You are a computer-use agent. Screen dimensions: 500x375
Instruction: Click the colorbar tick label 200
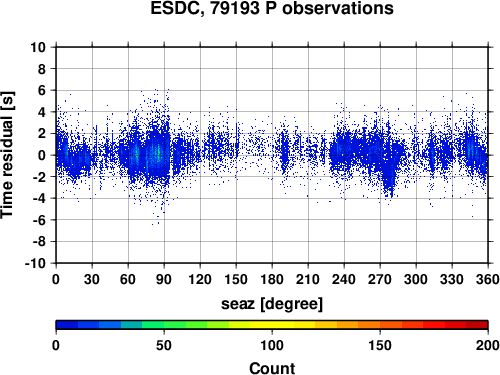click(x=488, y=345)
